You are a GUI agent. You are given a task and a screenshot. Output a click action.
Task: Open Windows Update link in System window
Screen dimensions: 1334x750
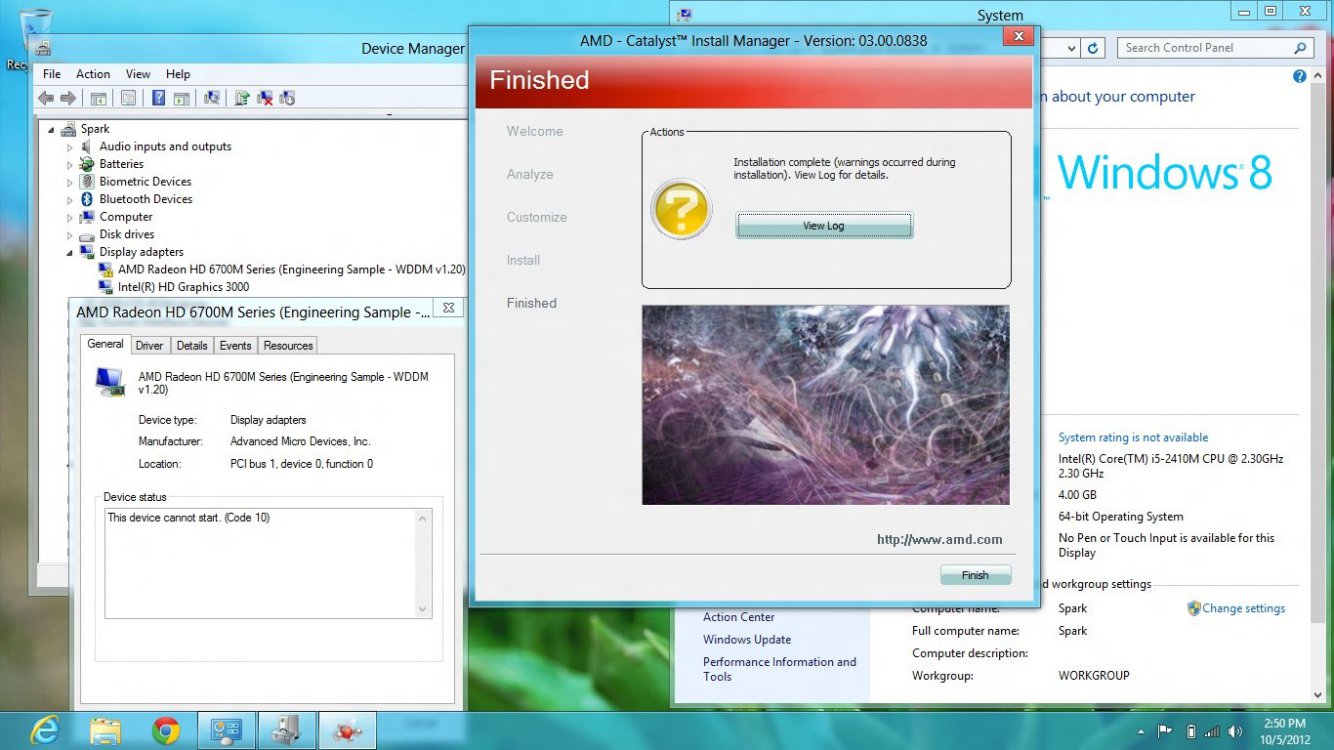[x=747, y=640]
